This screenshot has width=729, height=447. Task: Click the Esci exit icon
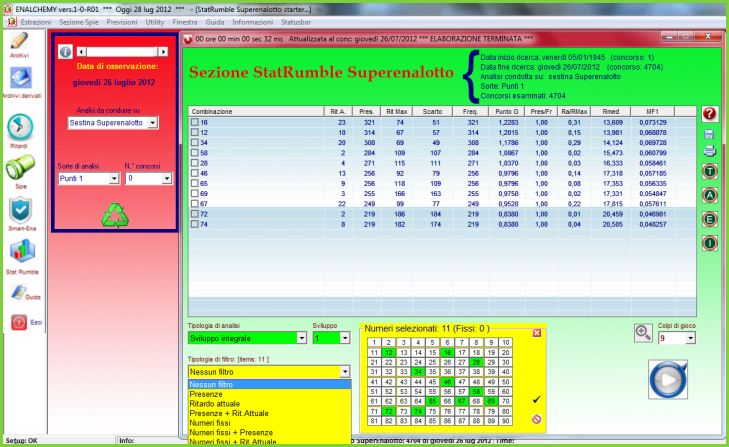[x=19, y=322]
